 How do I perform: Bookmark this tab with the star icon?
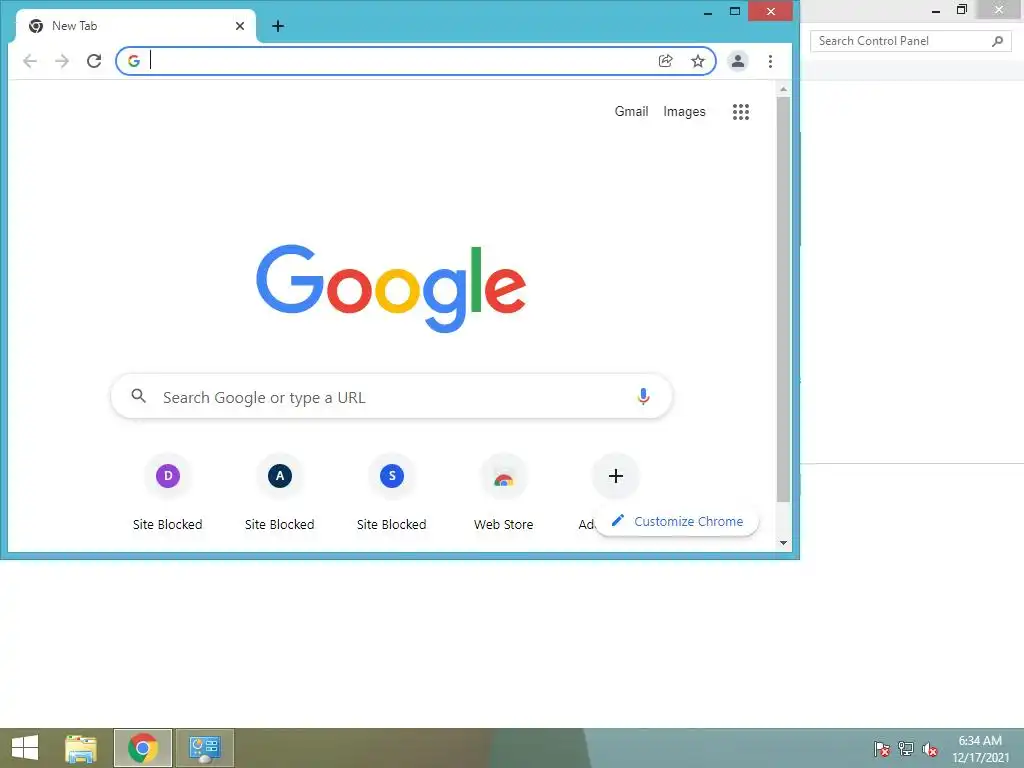tap(698, 61)
